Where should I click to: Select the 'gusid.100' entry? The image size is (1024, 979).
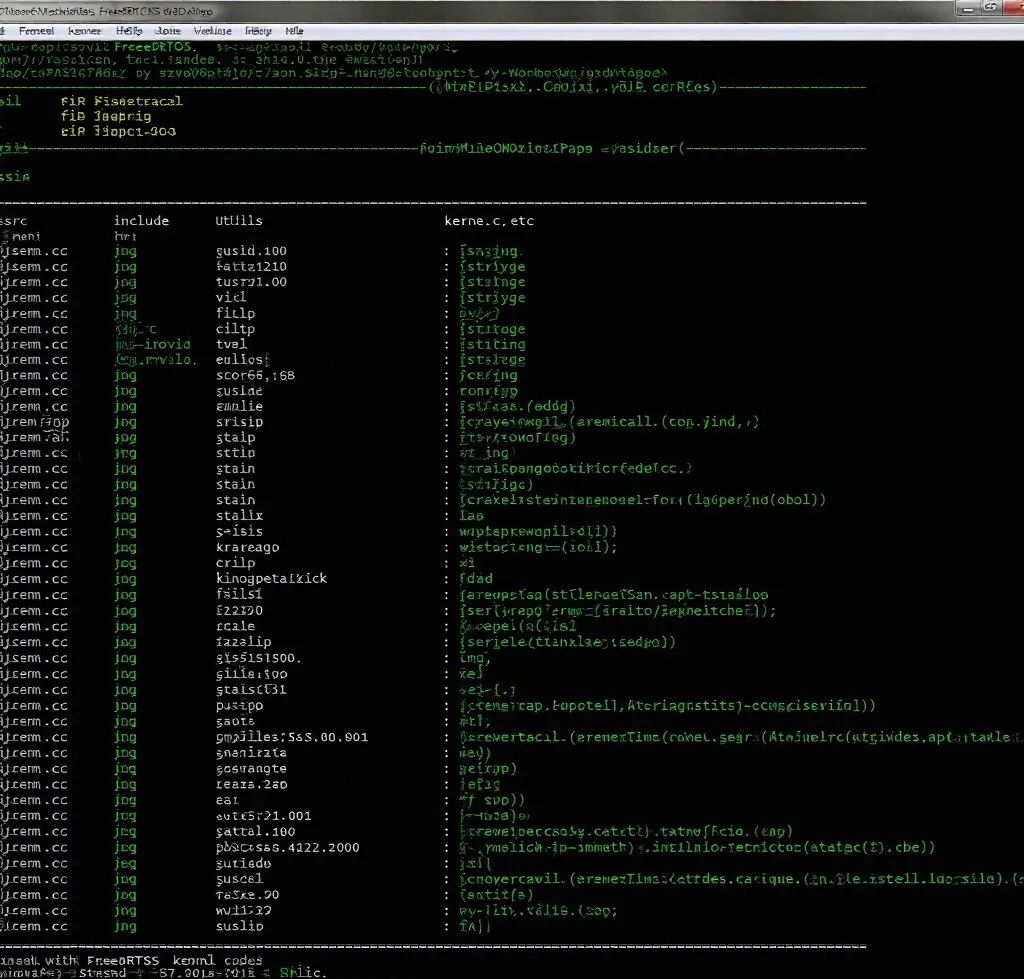251,251
